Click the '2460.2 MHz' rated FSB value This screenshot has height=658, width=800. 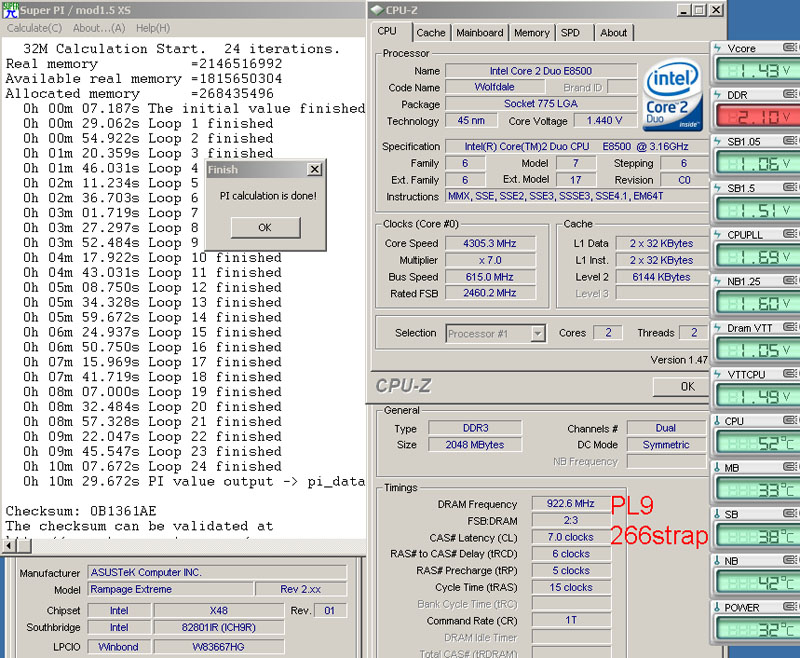coord(490,293)
